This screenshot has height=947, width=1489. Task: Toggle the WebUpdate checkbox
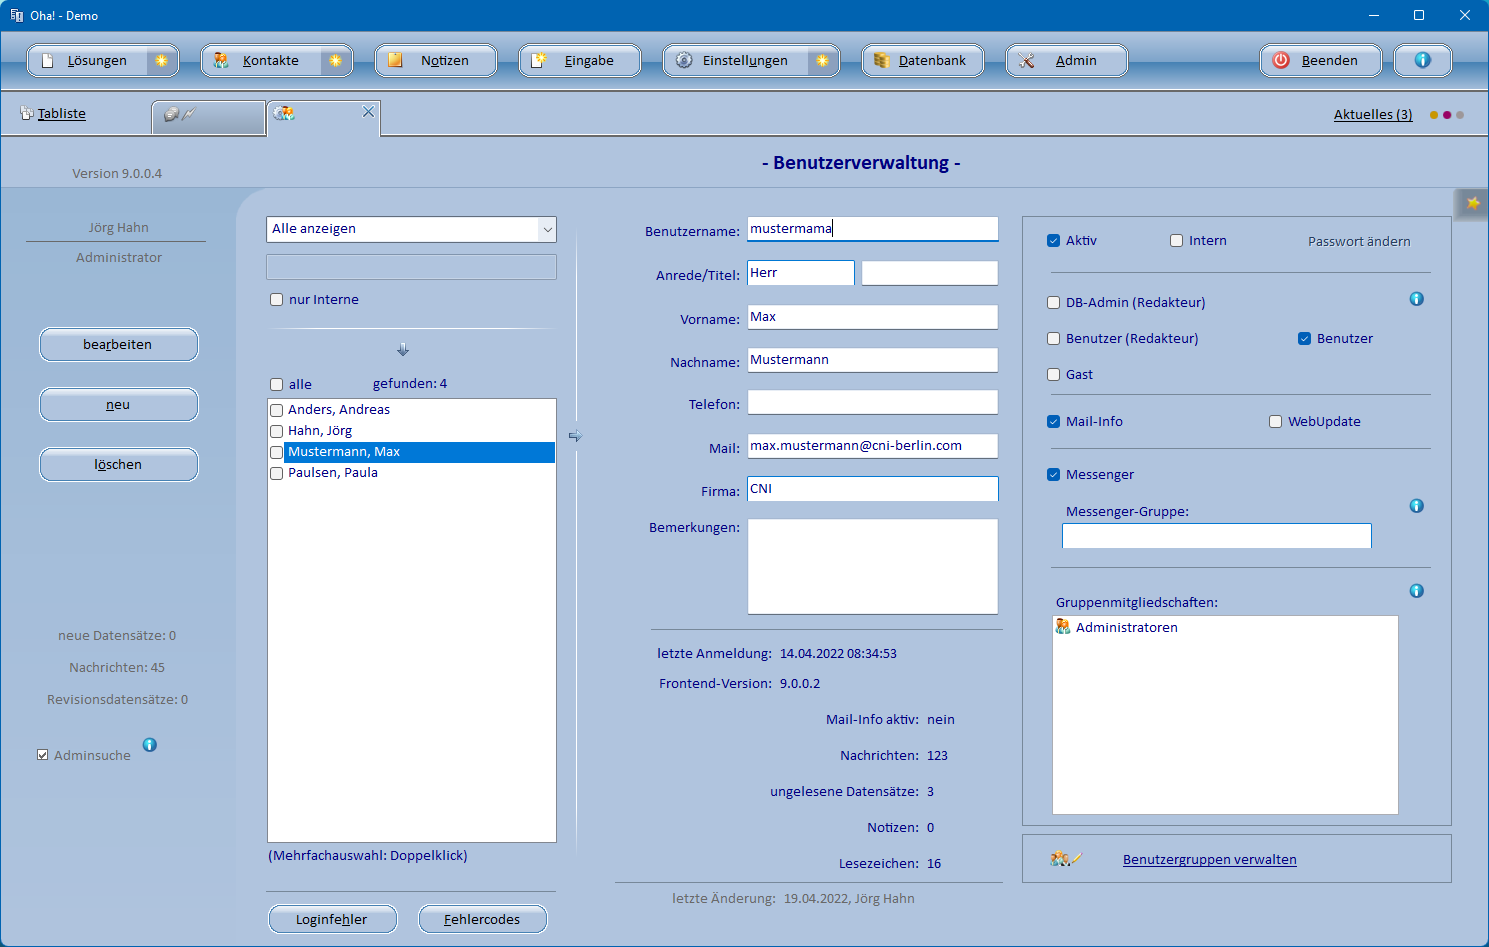tap(1275, 422)
